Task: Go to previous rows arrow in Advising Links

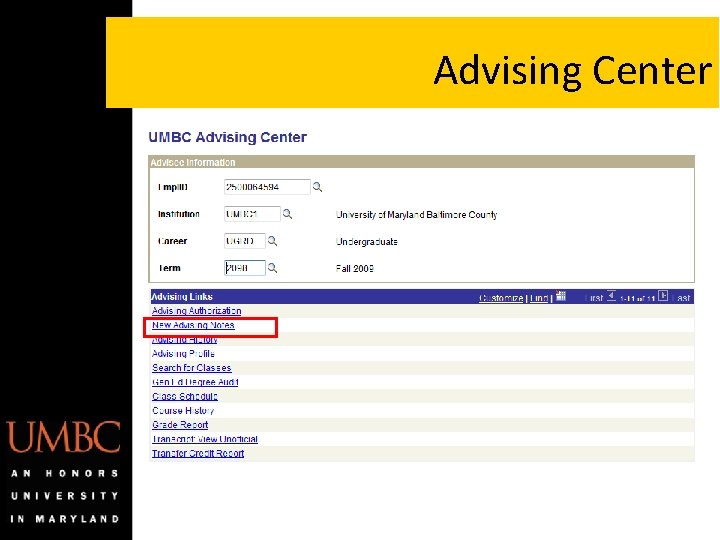Action: [x=611, y=296]
